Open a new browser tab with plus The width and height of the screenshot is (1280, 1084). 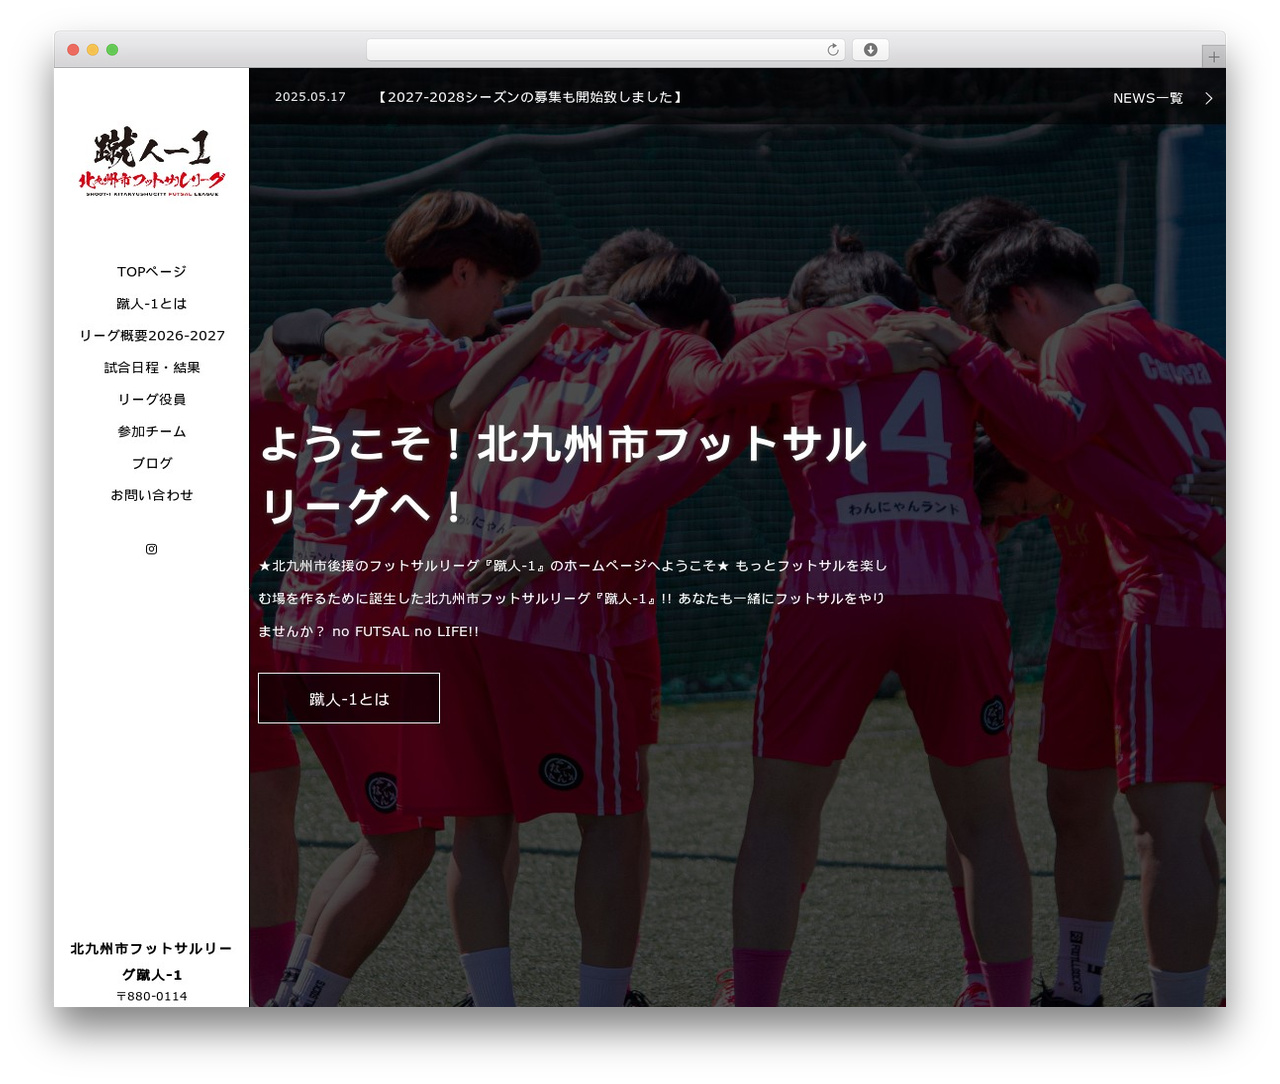pyautogui.click(x=1213, y=57)
